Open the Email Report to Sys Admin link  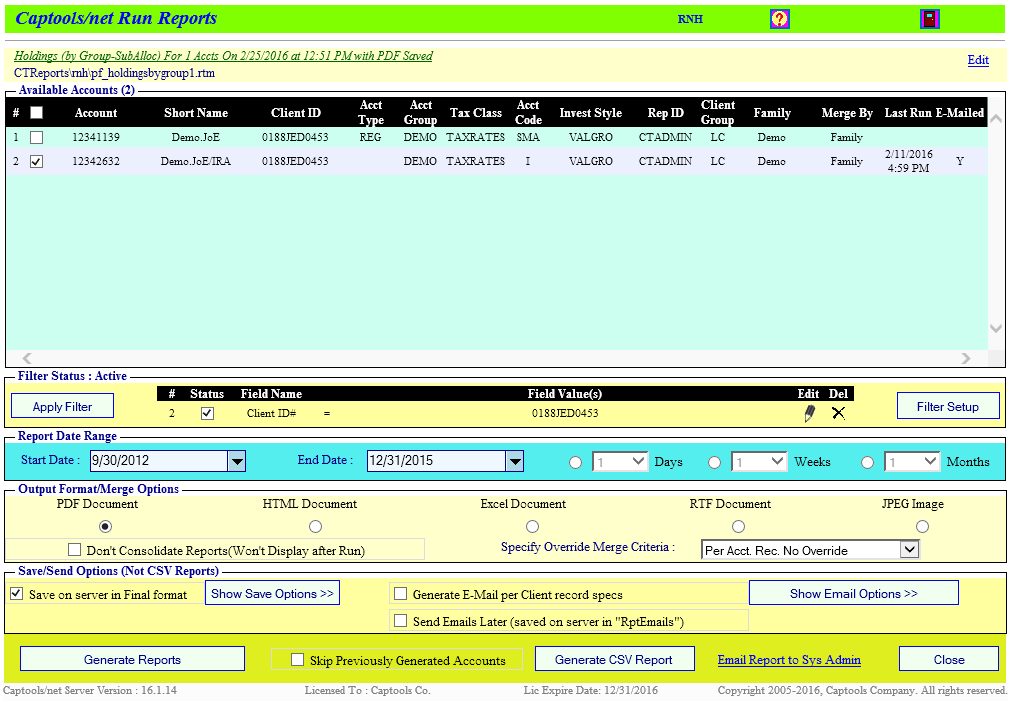789,658
